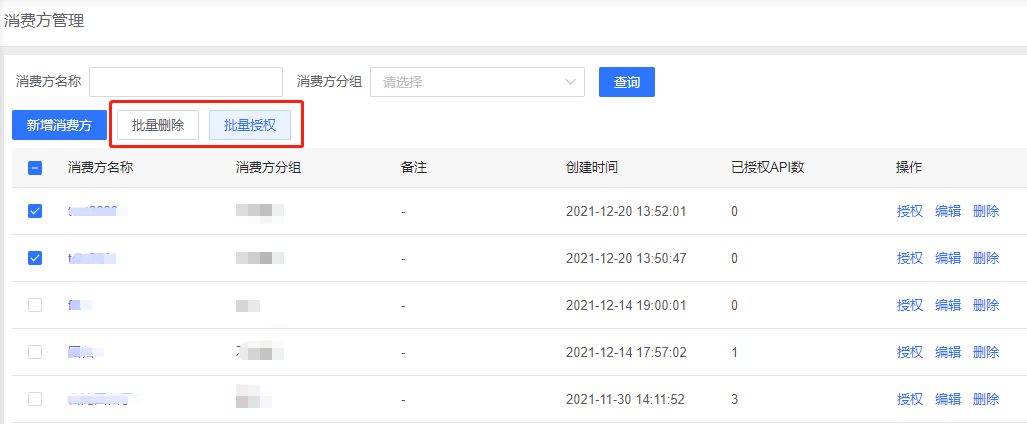The height and width of the screenshot is (424, 1027).
Task: Click the 创建时间 column header
Action: pos(591,168)
